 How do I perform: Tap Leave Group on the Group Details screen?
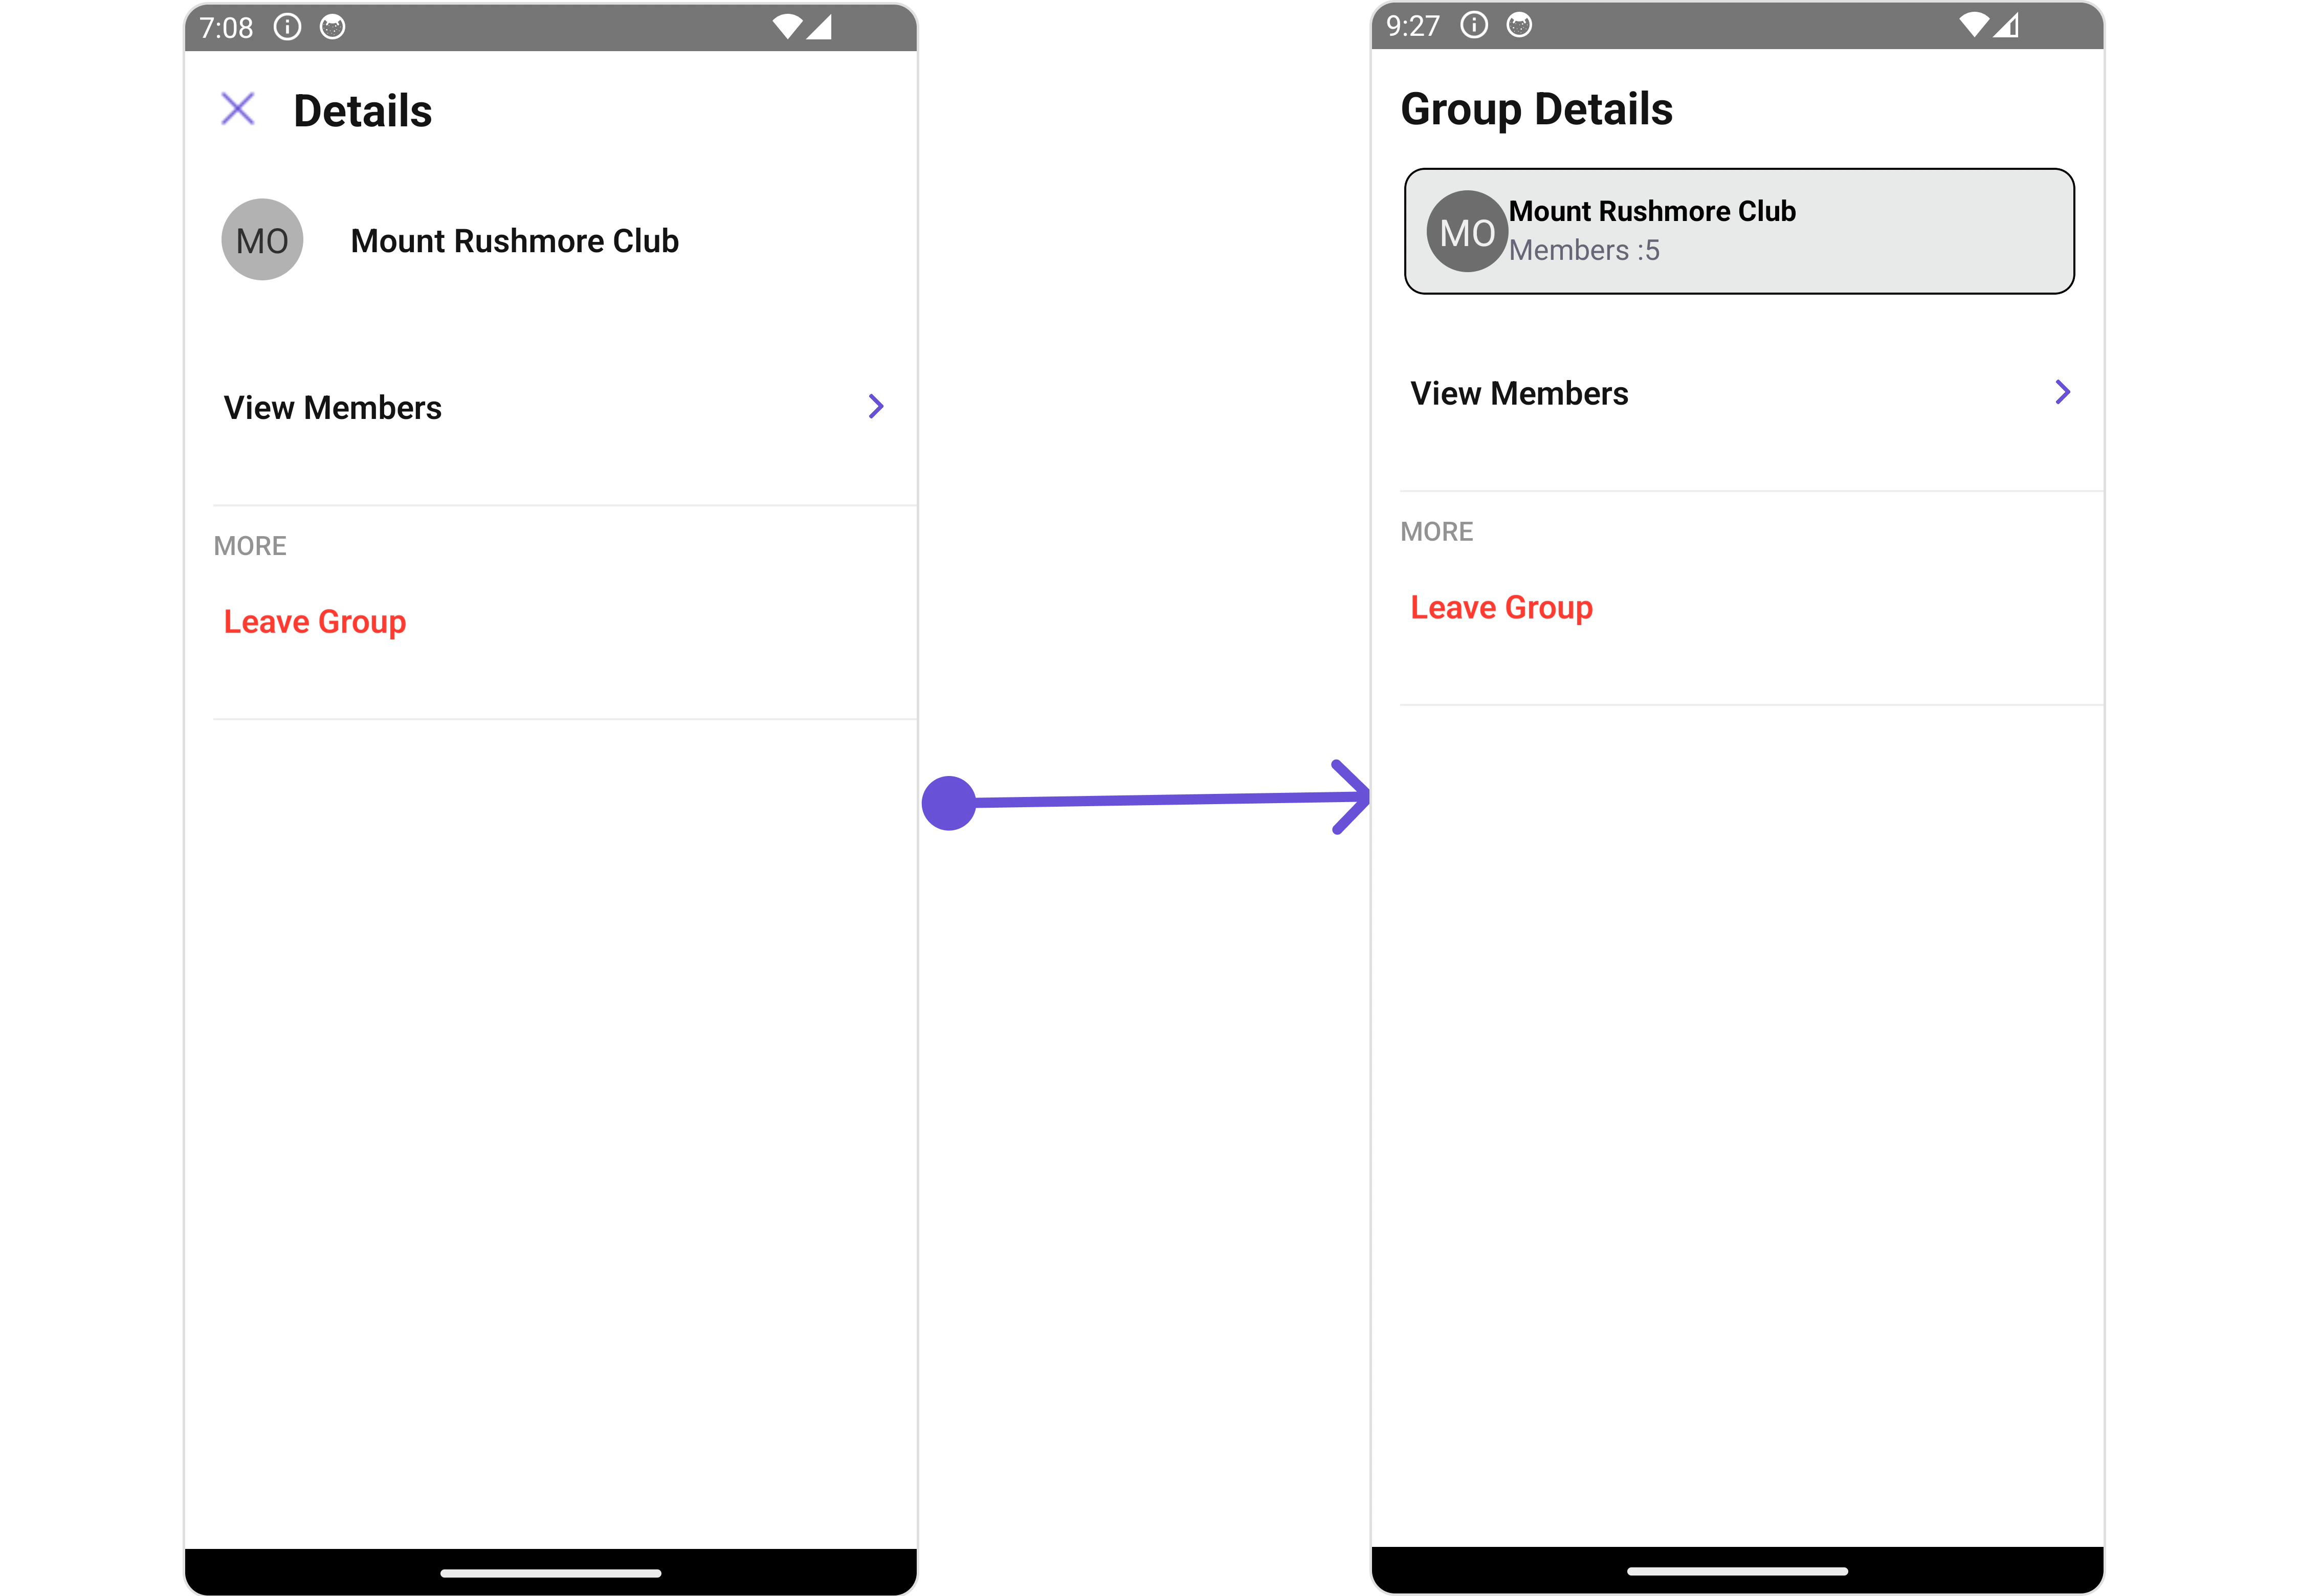pos(1501,608)
